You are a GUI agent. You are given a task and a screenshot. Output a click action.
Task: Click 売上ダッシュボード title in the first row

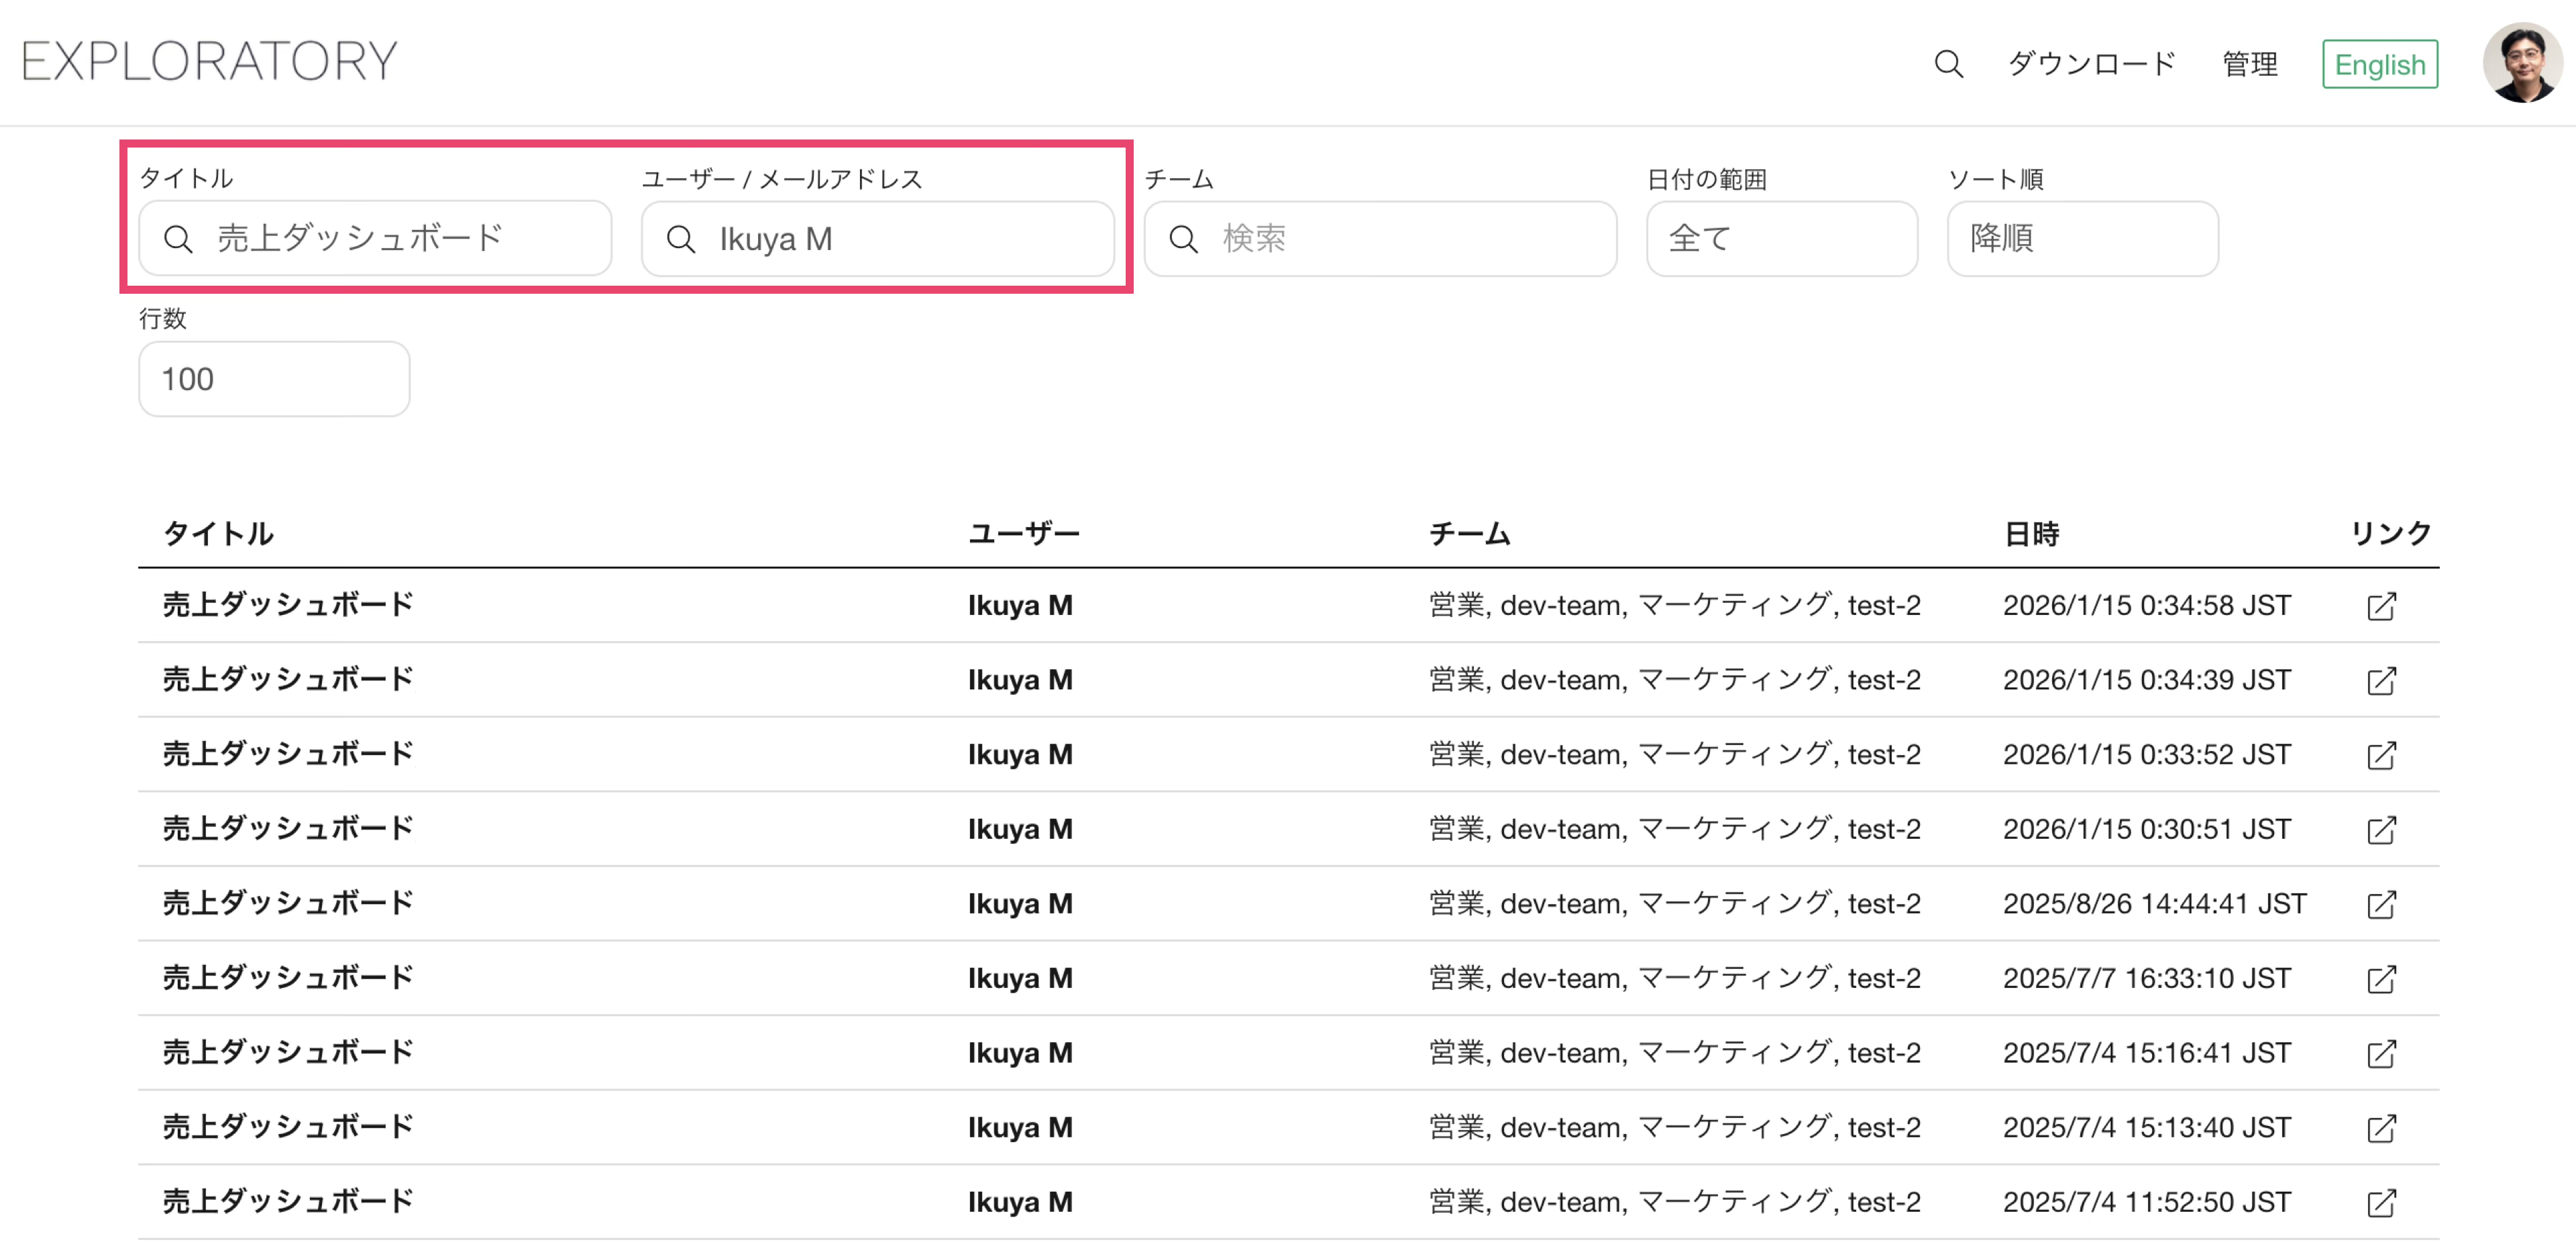[x=288, y=605]
